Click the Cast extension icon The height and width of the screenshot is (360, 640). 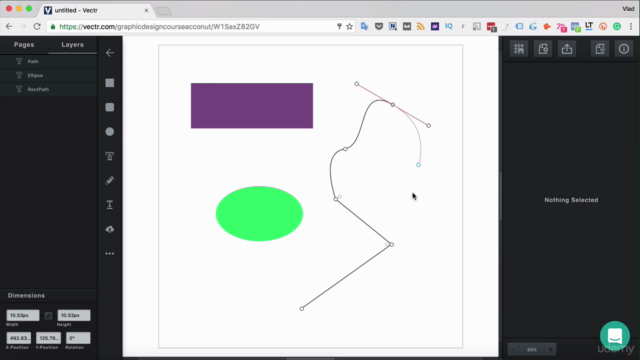point(477,27)
